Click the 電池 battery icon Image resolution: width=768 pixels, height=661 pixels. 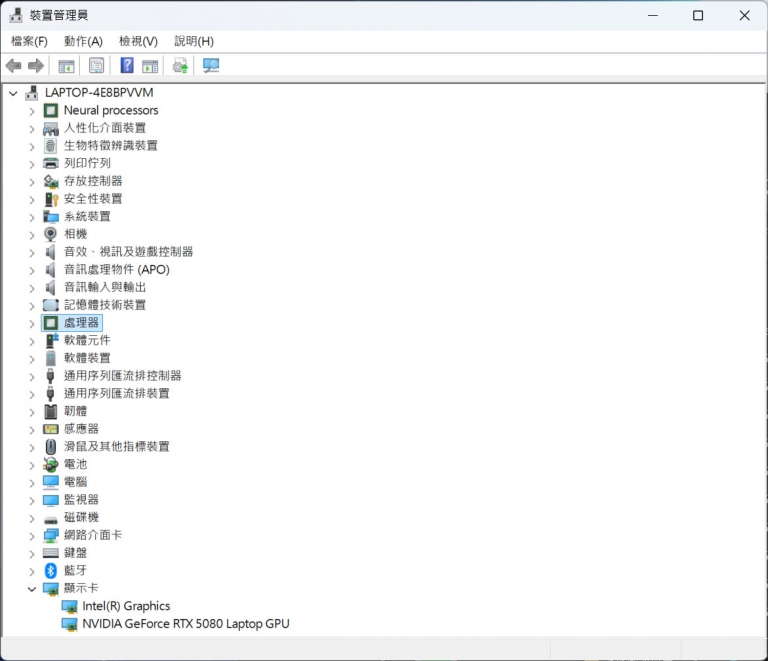point(50,464)
